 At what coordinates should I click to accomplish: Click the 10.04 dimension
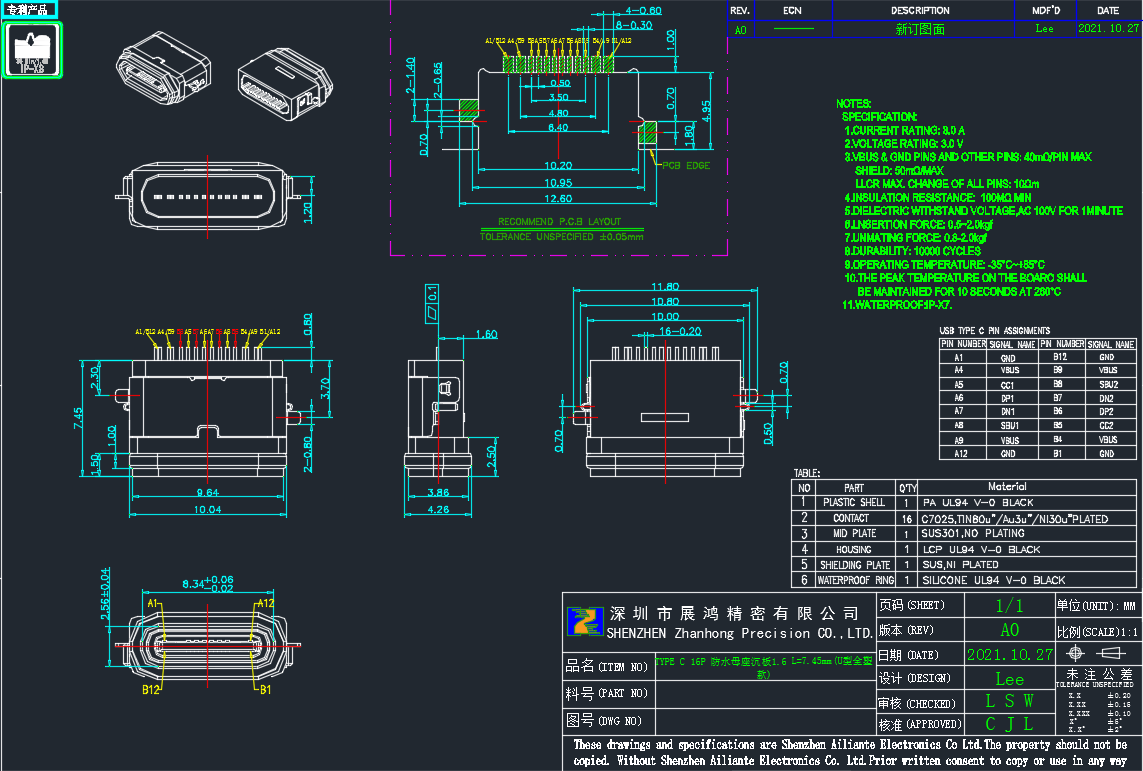[208, 509]
